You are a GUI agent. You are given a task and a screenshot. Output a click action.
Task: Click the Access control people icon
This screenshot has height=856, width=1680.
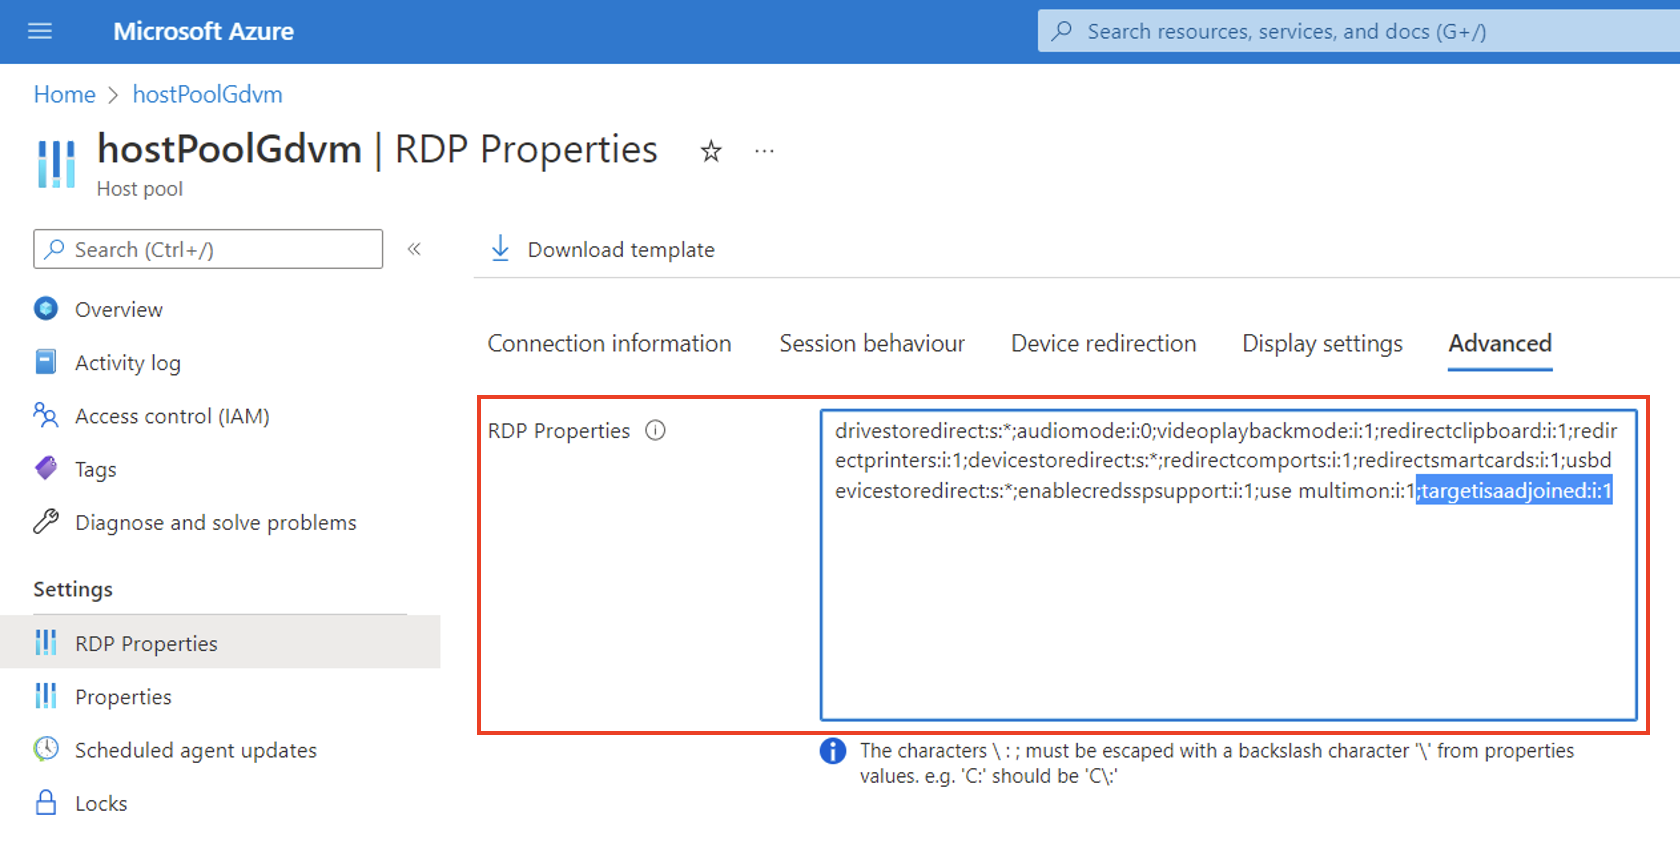coord(46,415)
